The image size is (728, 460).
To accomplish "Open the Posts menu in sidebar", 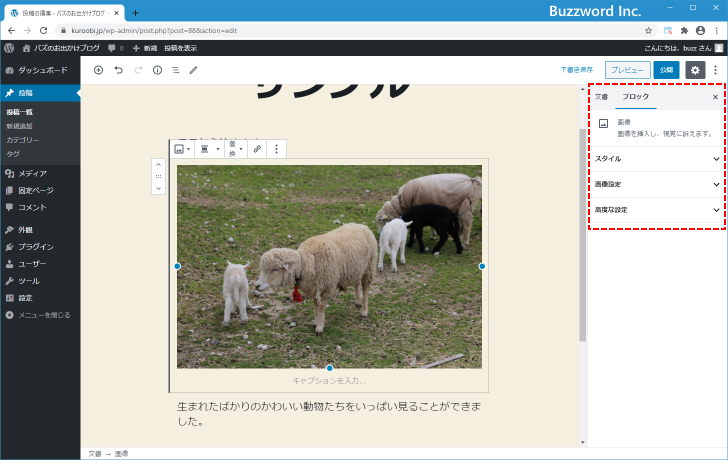I will (40, 93).
